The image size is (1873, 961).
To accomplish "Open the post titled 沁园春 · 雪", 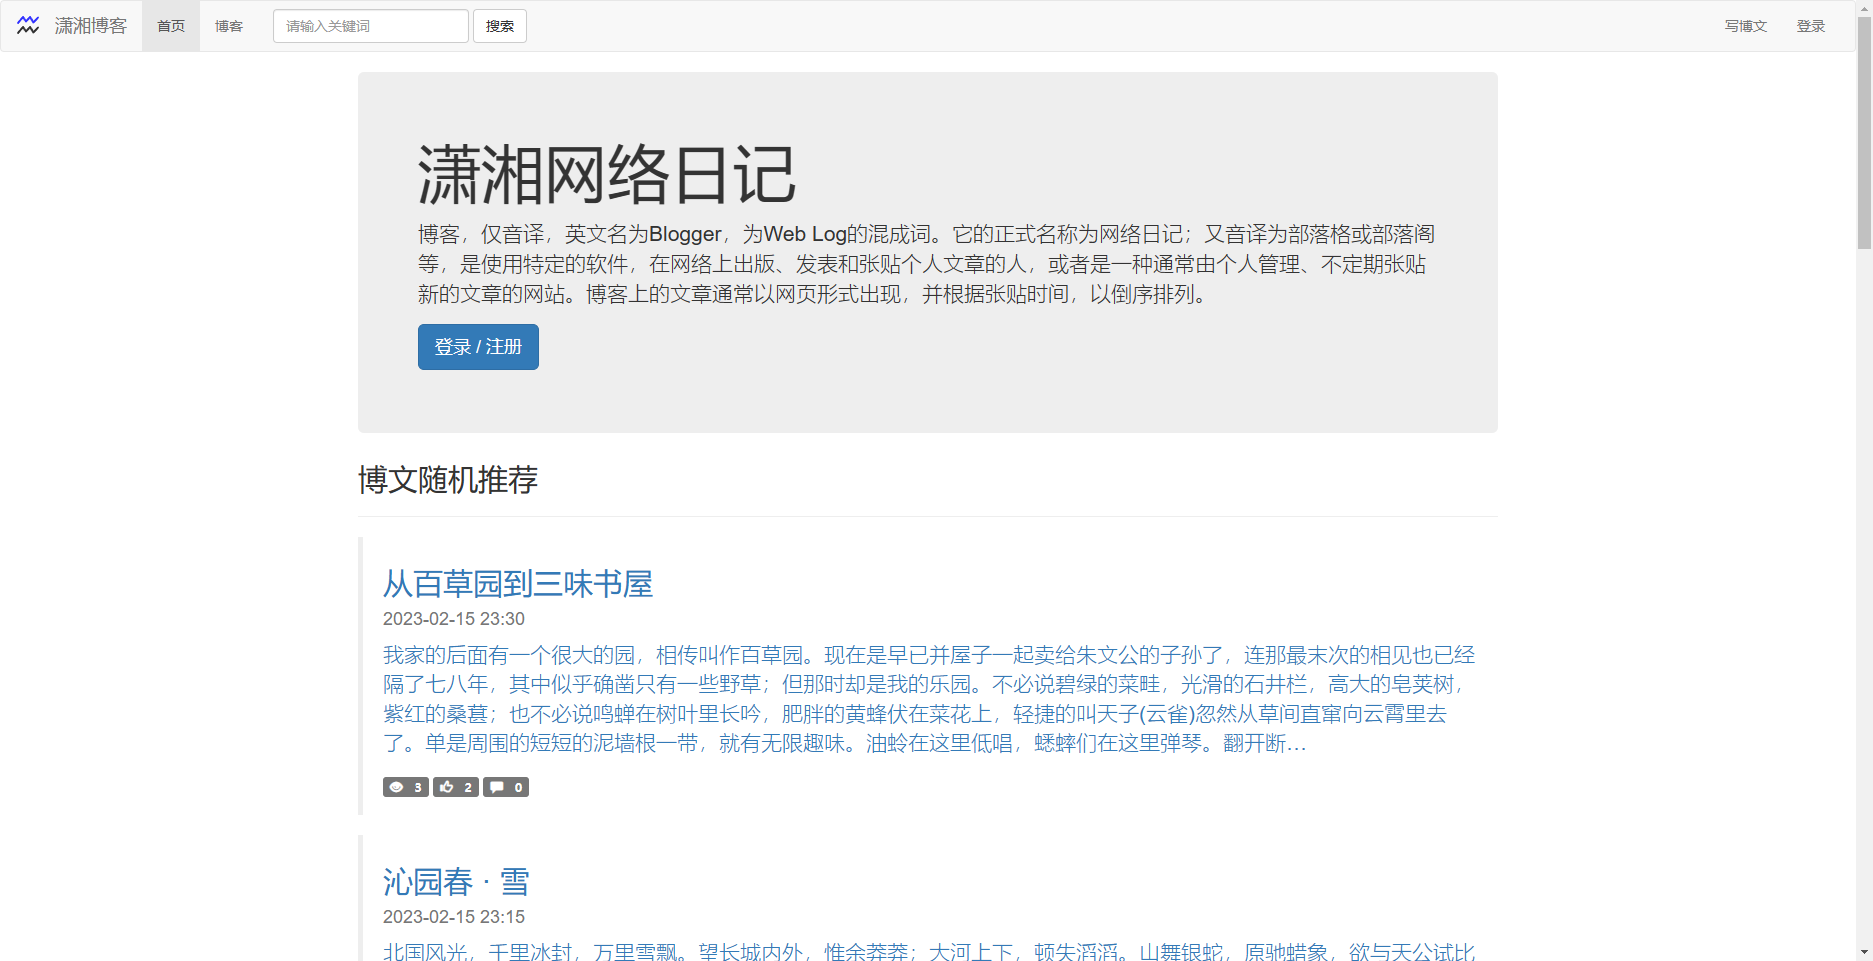I will pos(456,882).
